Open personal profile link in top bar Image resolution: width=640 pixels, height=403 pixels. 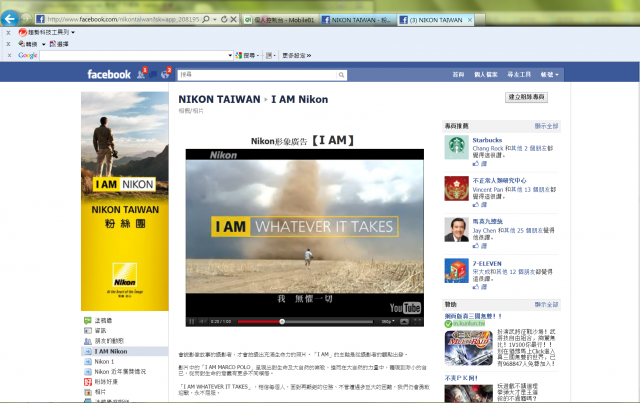click(x=486, y=74)
